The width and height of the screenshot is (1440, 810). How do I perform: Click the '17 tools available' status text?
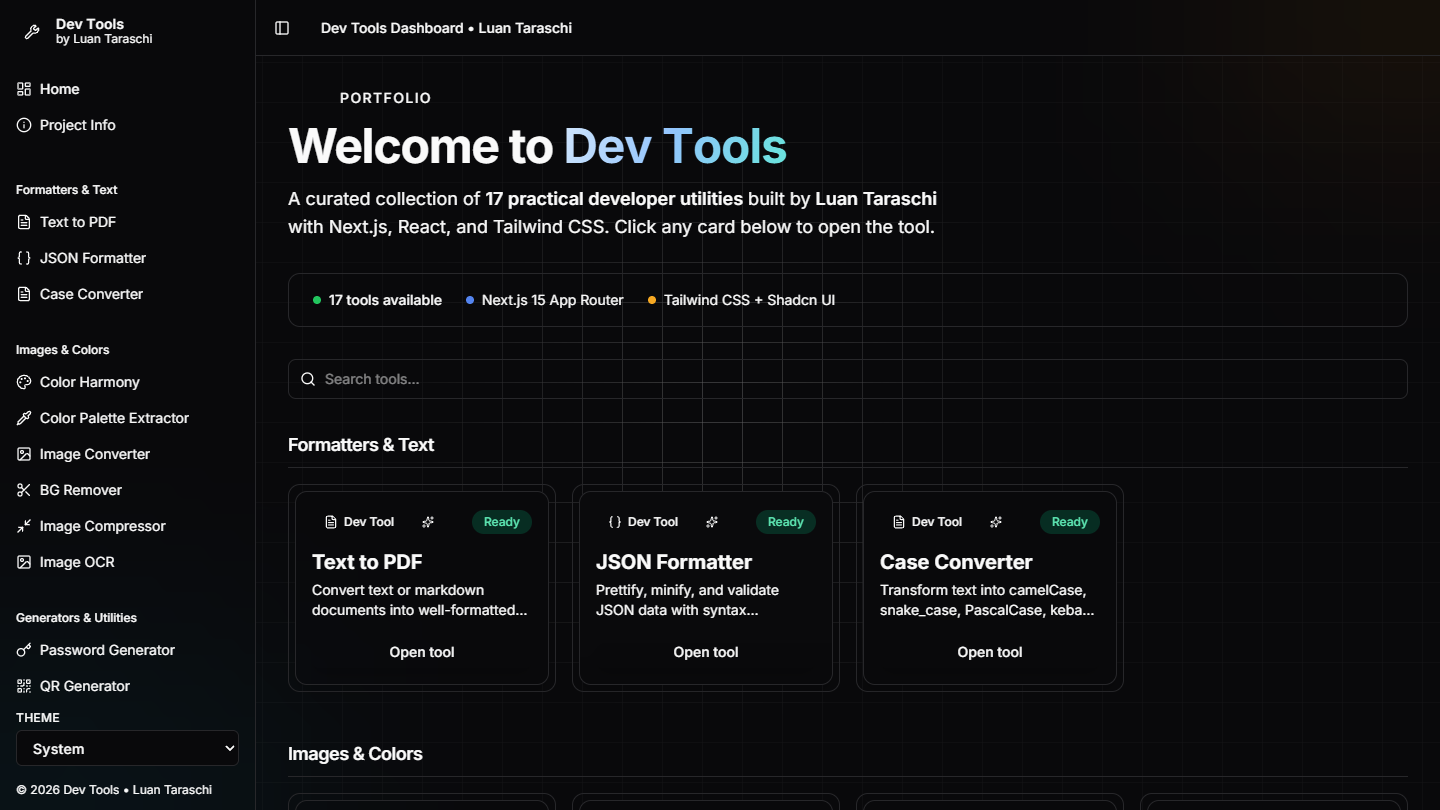click(385, 300)
